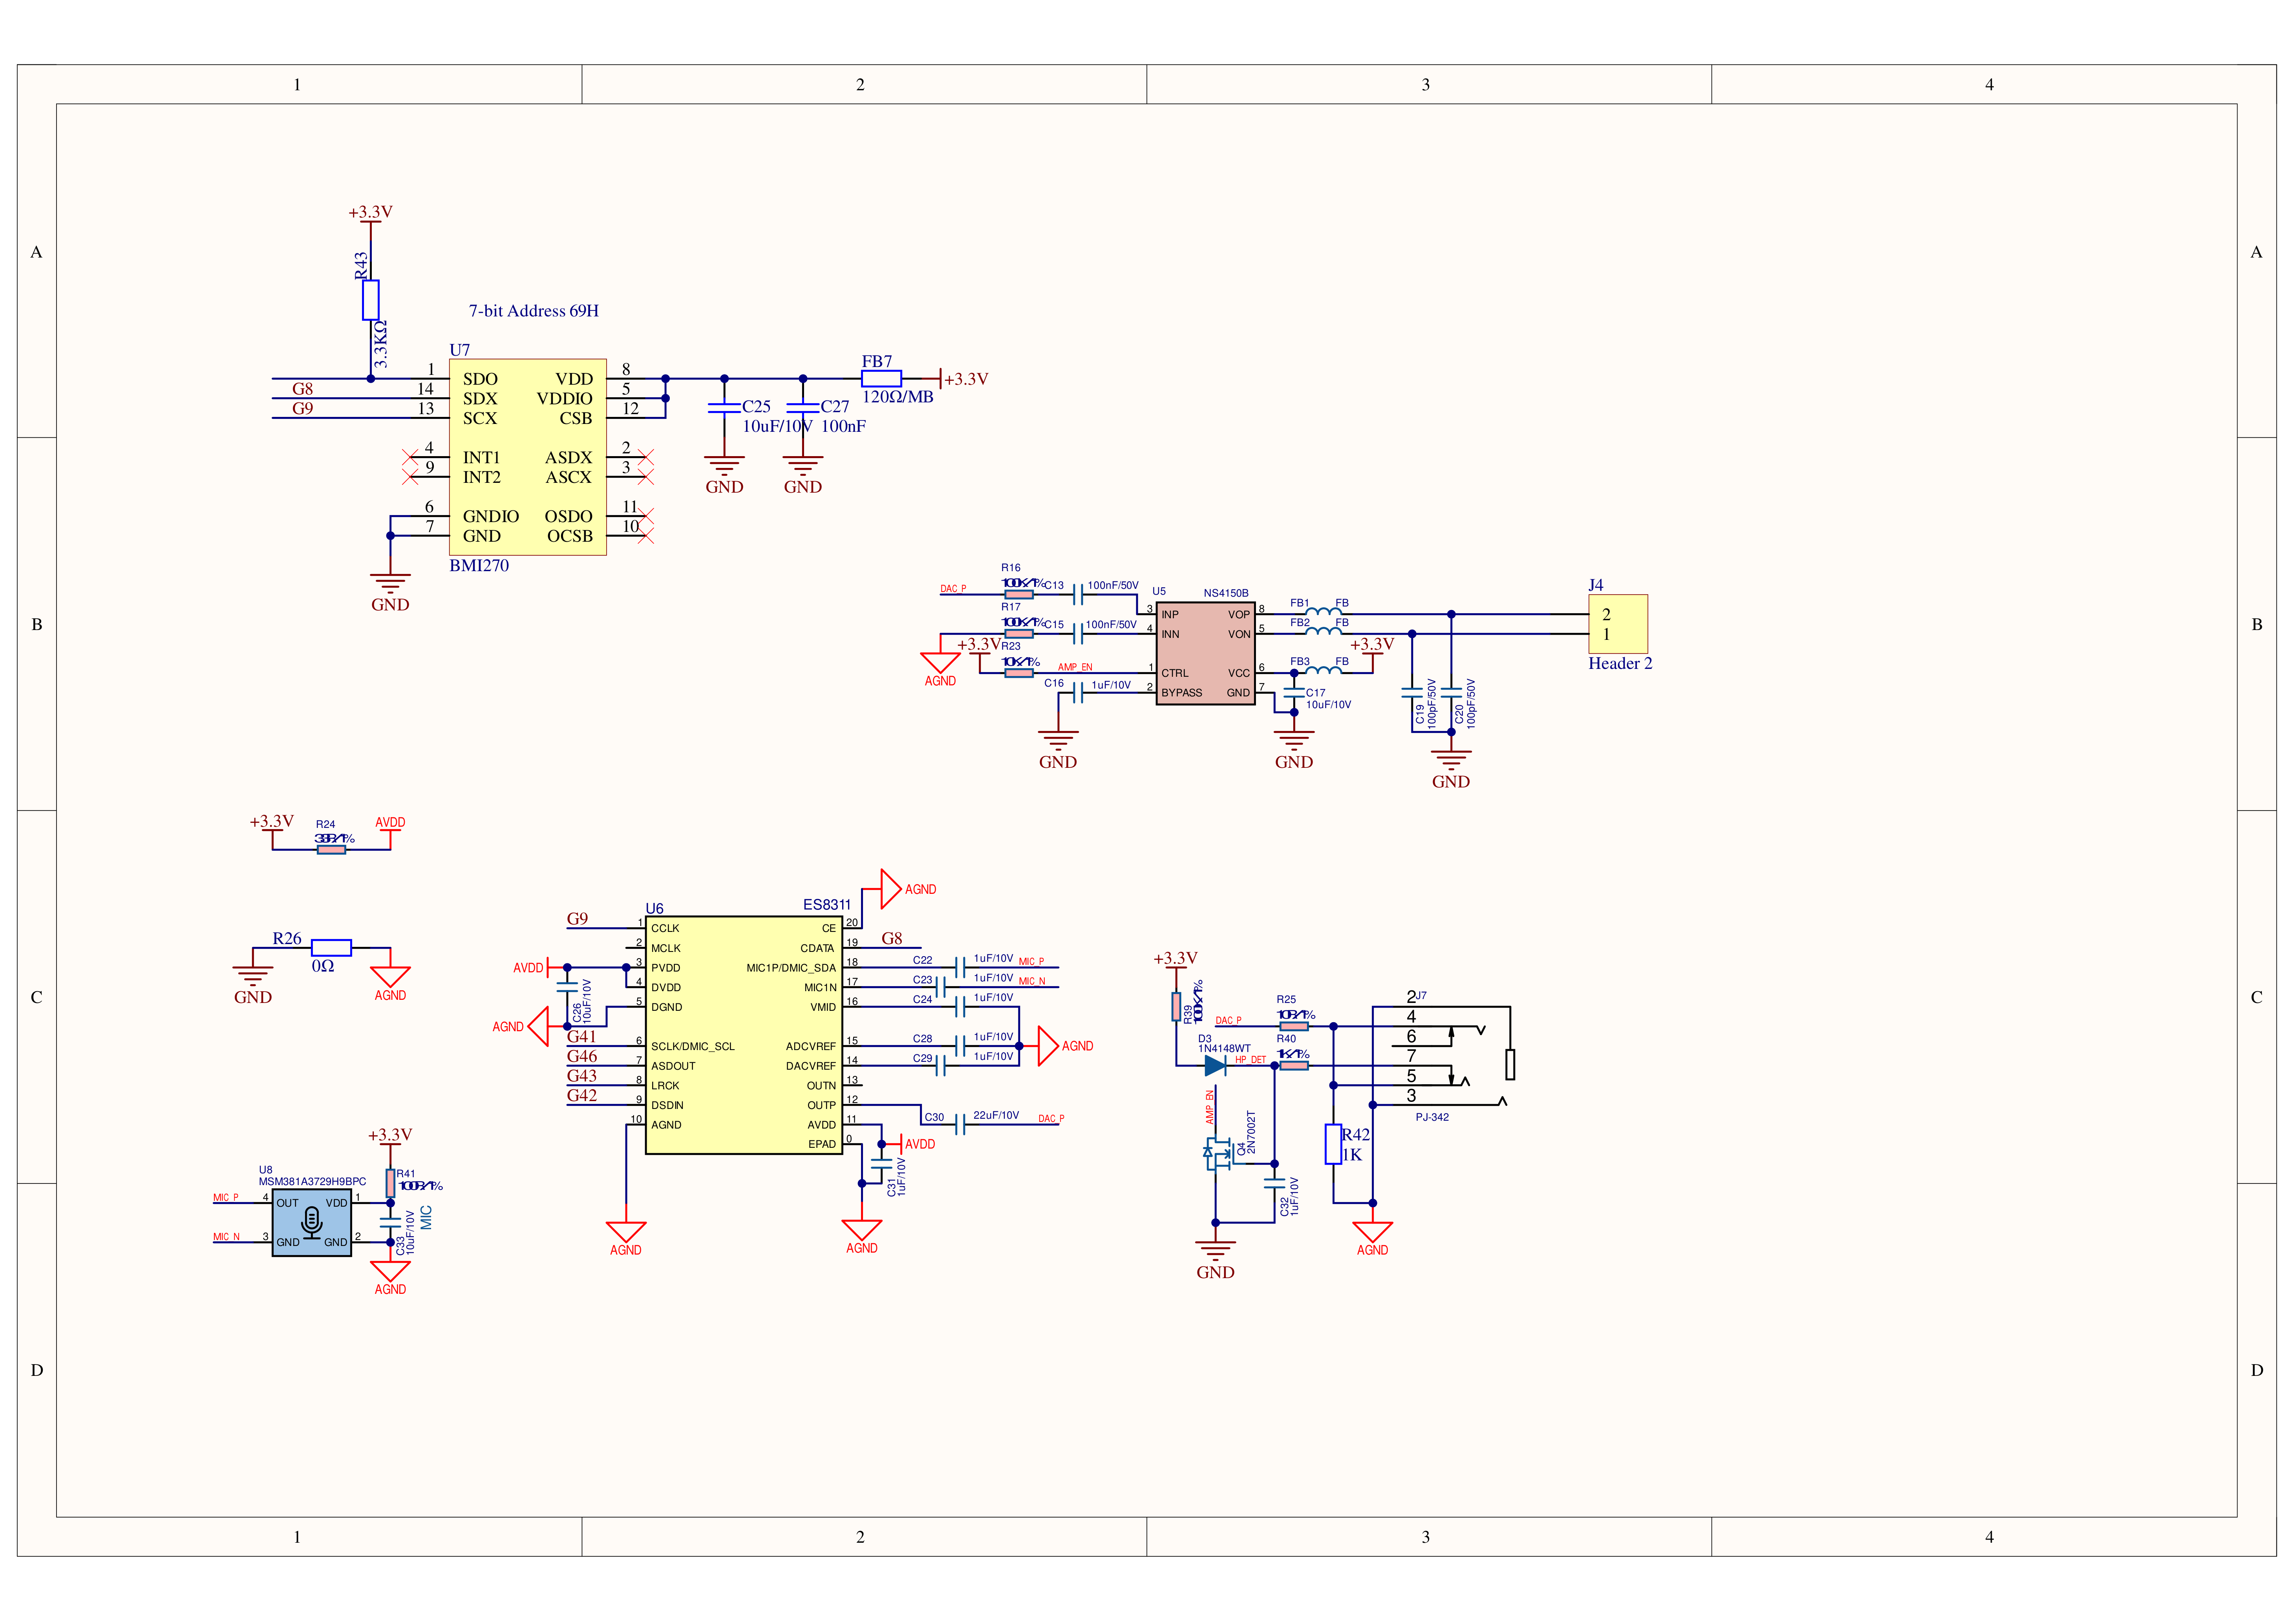Click the "VDDIO" pin name on U7
Viewport: 2296px width, 1622px height.
point(564,399)
